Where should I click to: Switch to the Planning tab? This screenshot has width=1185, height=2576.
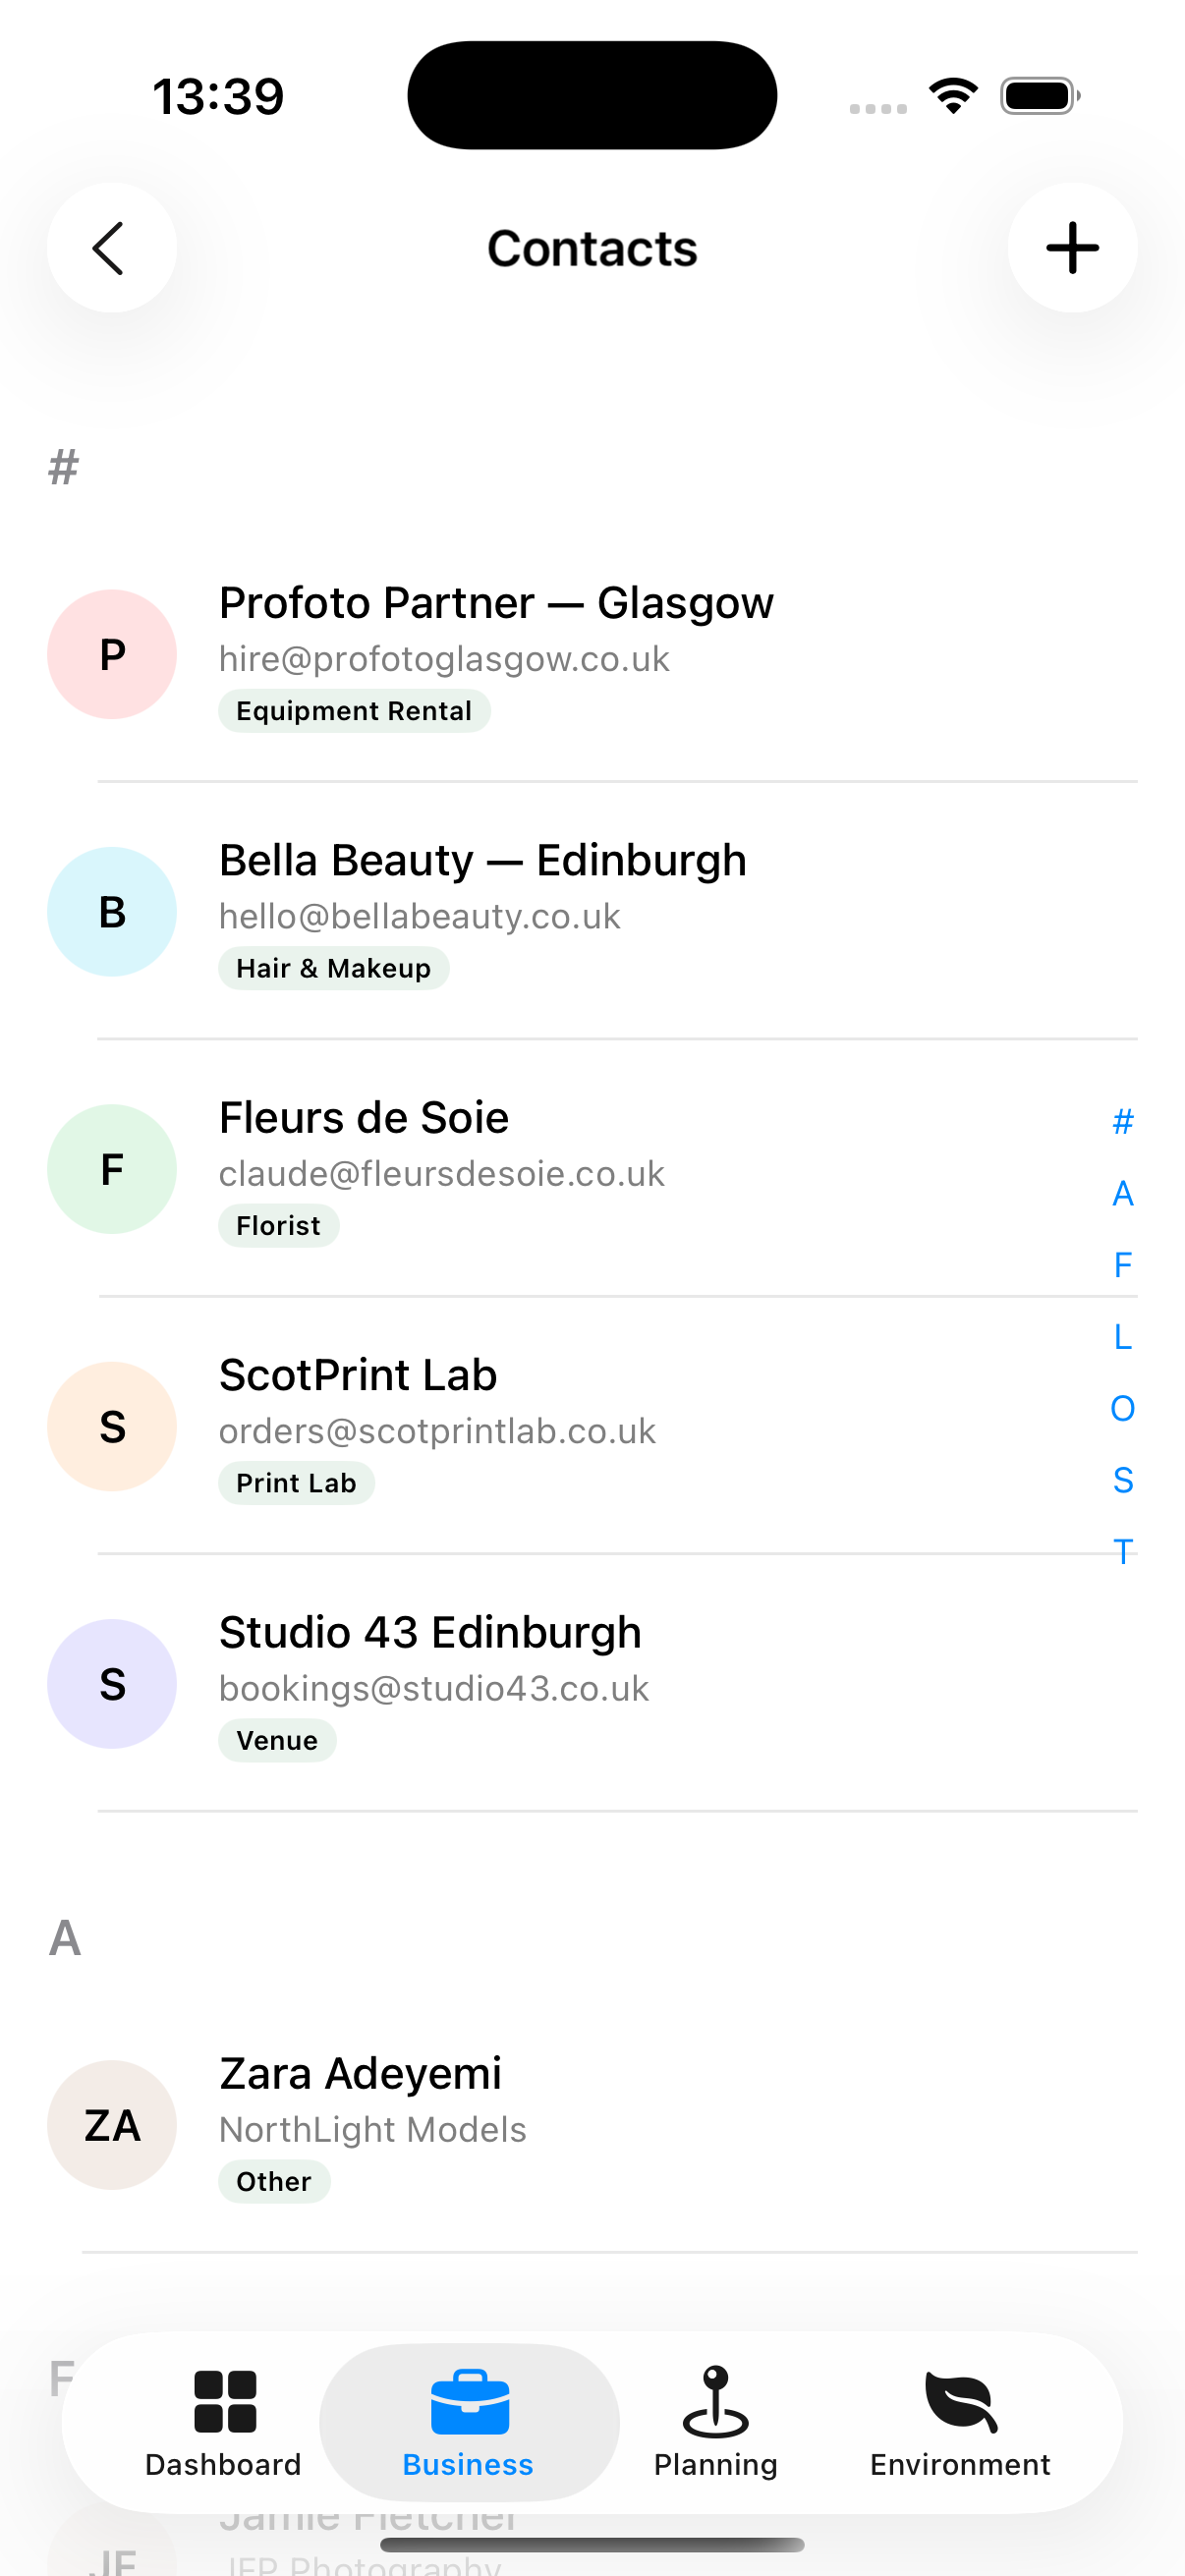[x=715, y=2422]
